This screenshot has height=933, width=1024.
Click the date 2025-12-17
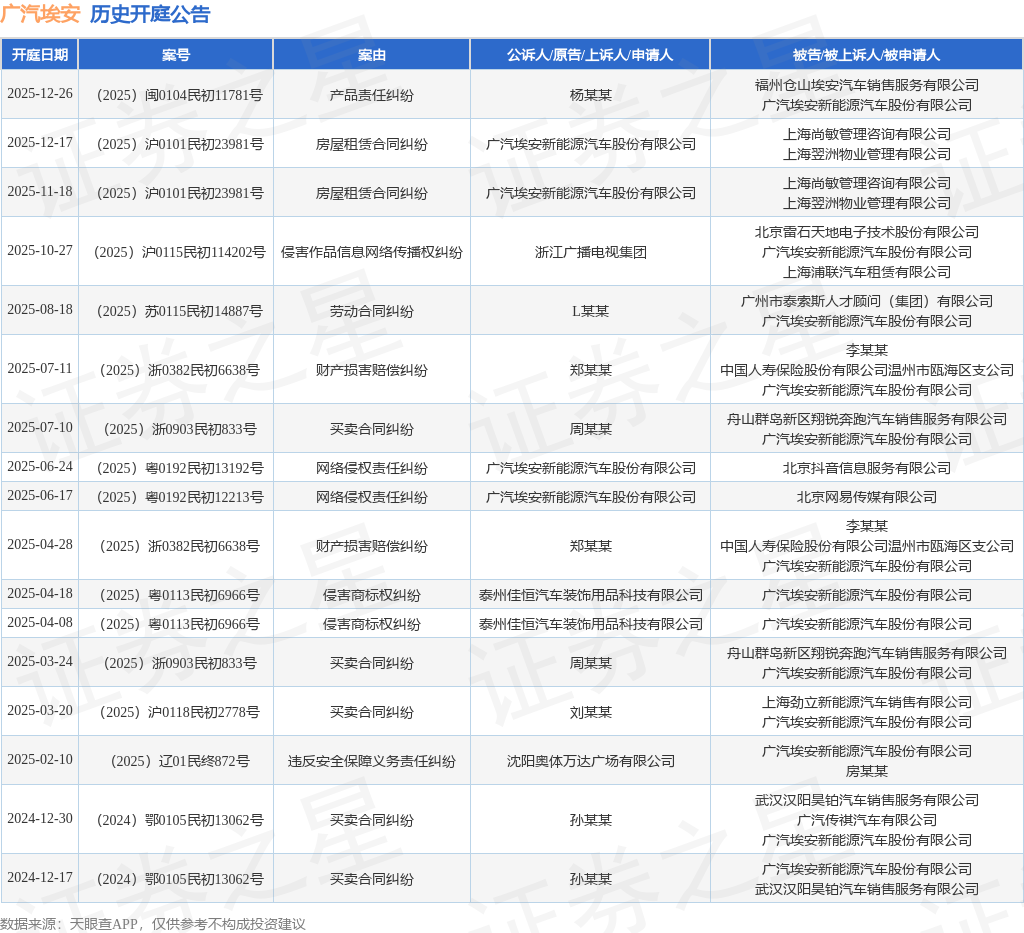coord(40,142)
